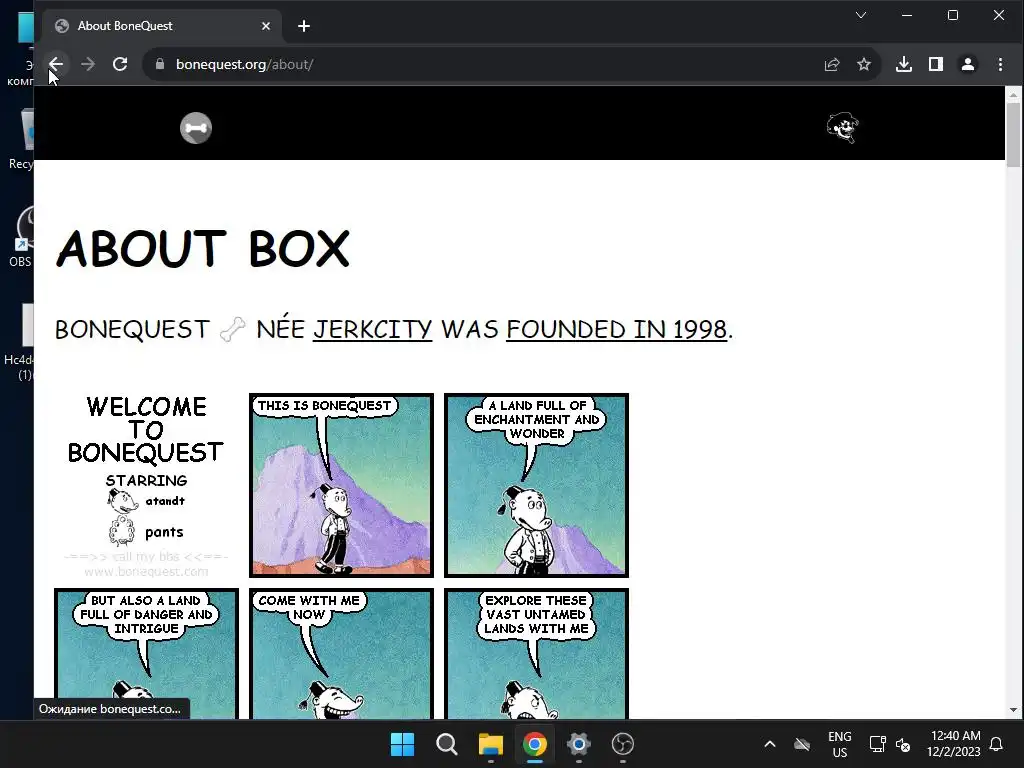The width and height of the screenshot is (1024, 768).
Task: Open the Chrome profile avatar menu
Action: click(968, 64)
